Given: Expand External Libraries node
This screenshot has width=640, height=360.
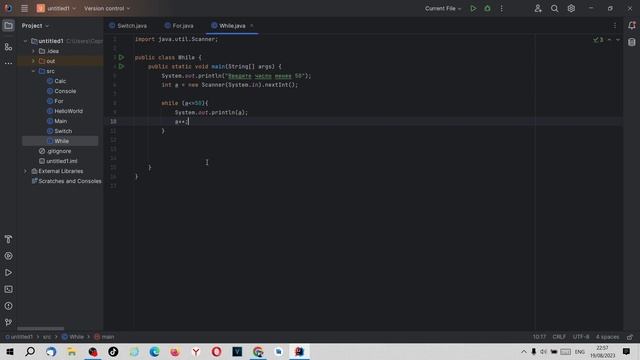Looking at the screenshot, I should 25,171.
